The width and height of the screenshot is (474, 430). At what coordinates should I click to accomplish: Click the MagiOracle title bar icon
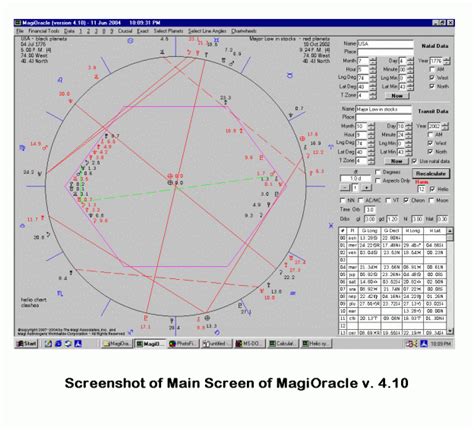18,23
